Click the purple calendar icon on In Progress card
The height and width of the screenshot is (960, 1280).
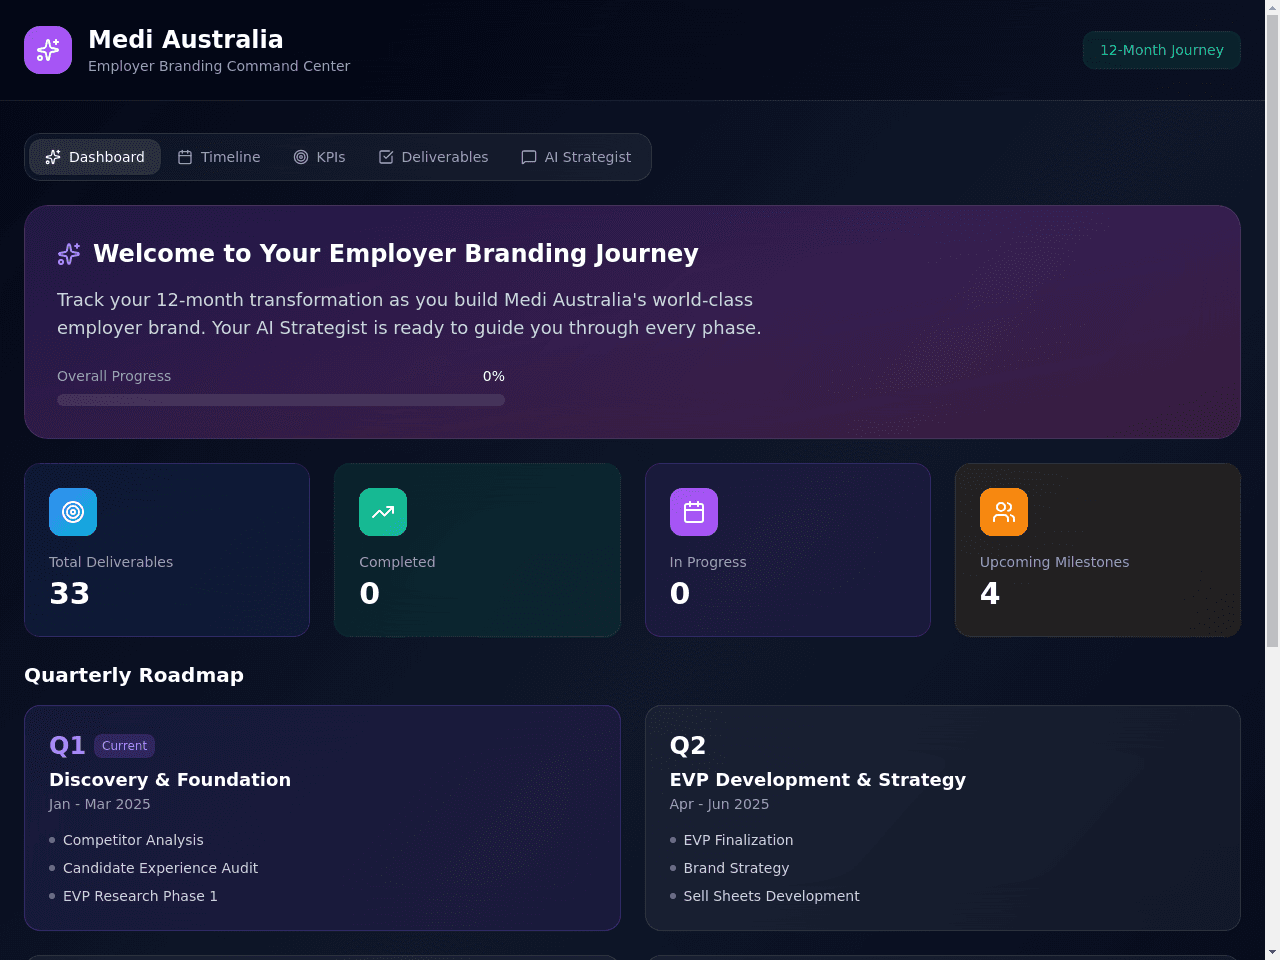(x=694, y=512)
